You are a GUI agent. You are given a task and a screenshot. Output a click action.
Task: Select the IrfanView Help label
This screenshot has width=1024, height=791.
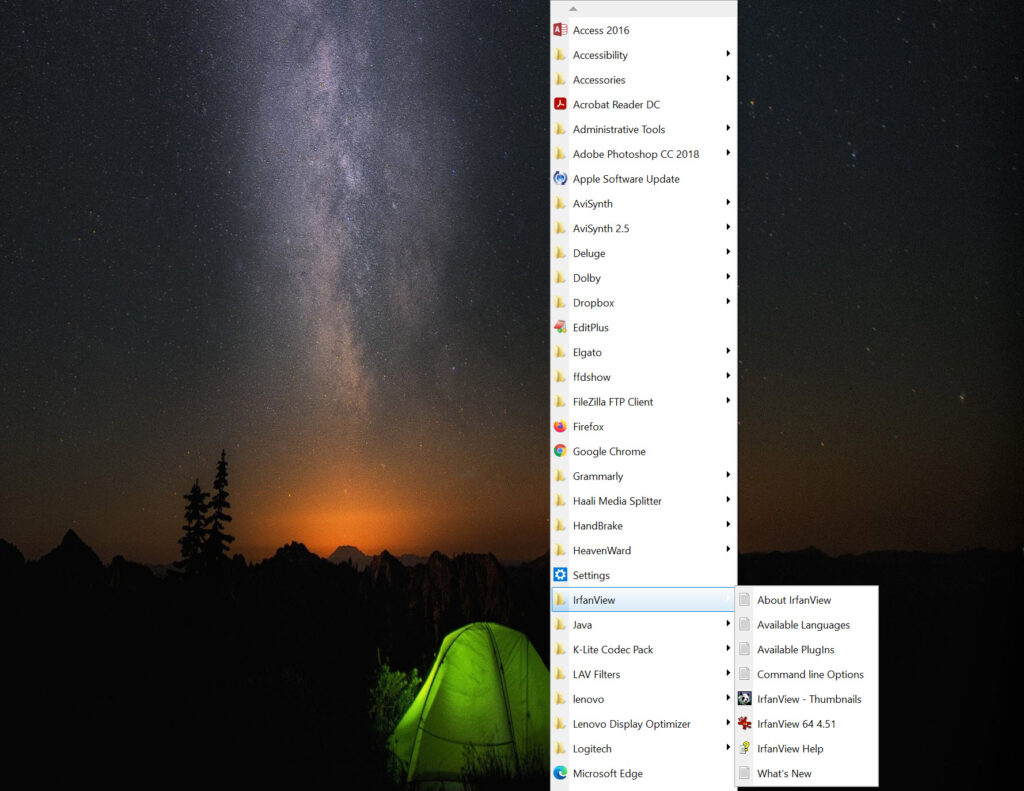click(x=790, y=749)
